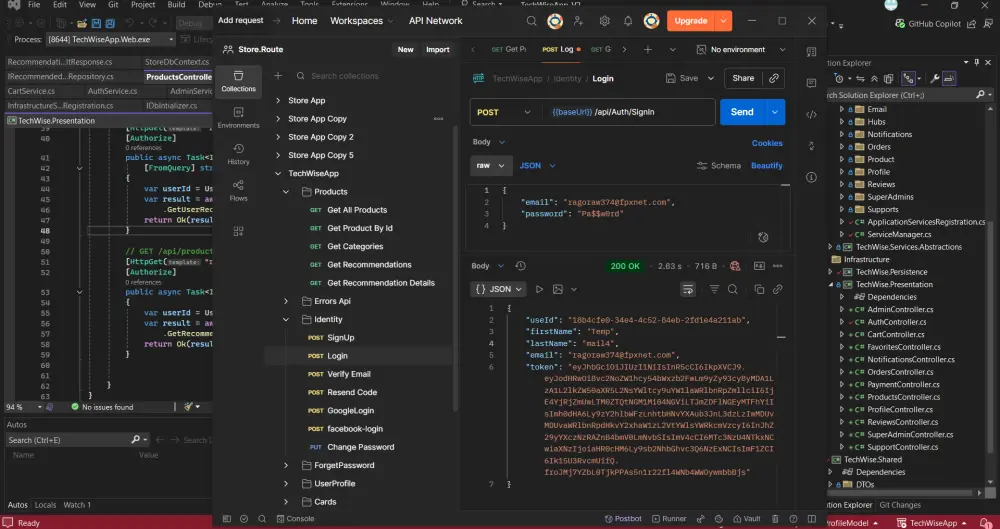Screen dimensions: 1000x529
Task: Open the code snippet icon in right sidebar
Action: (x=811, y=115)
